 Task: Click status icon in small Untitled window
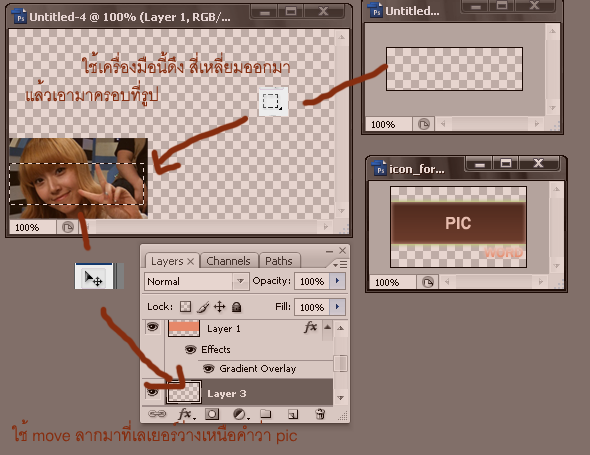click(x=424, y=124)
